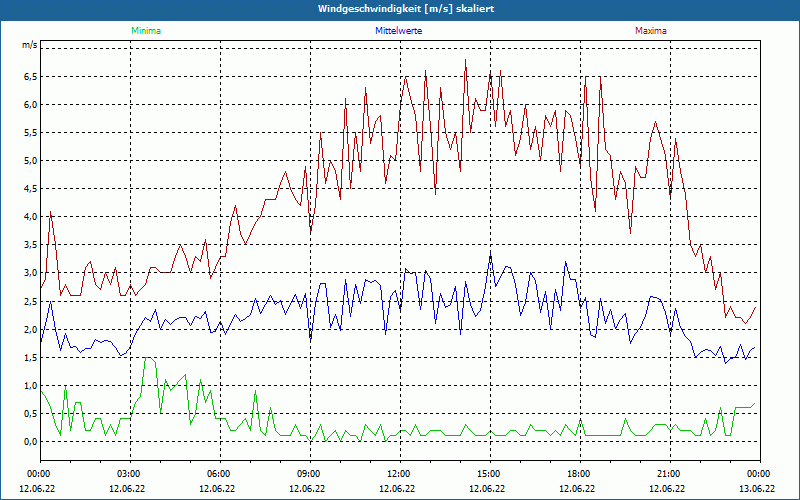Click the 21:00 time axis label
Screen dimensions: 800x500
[x=668, y=474]
